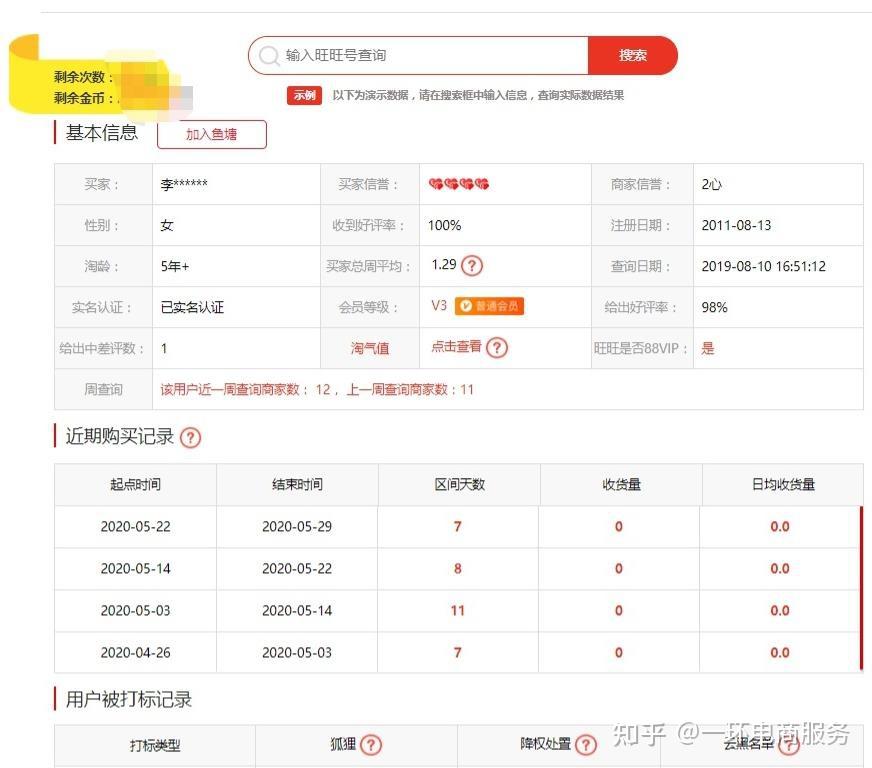Click the 起点时间 column header
This screenshot has height=768, width=872.
coord(135,484)
